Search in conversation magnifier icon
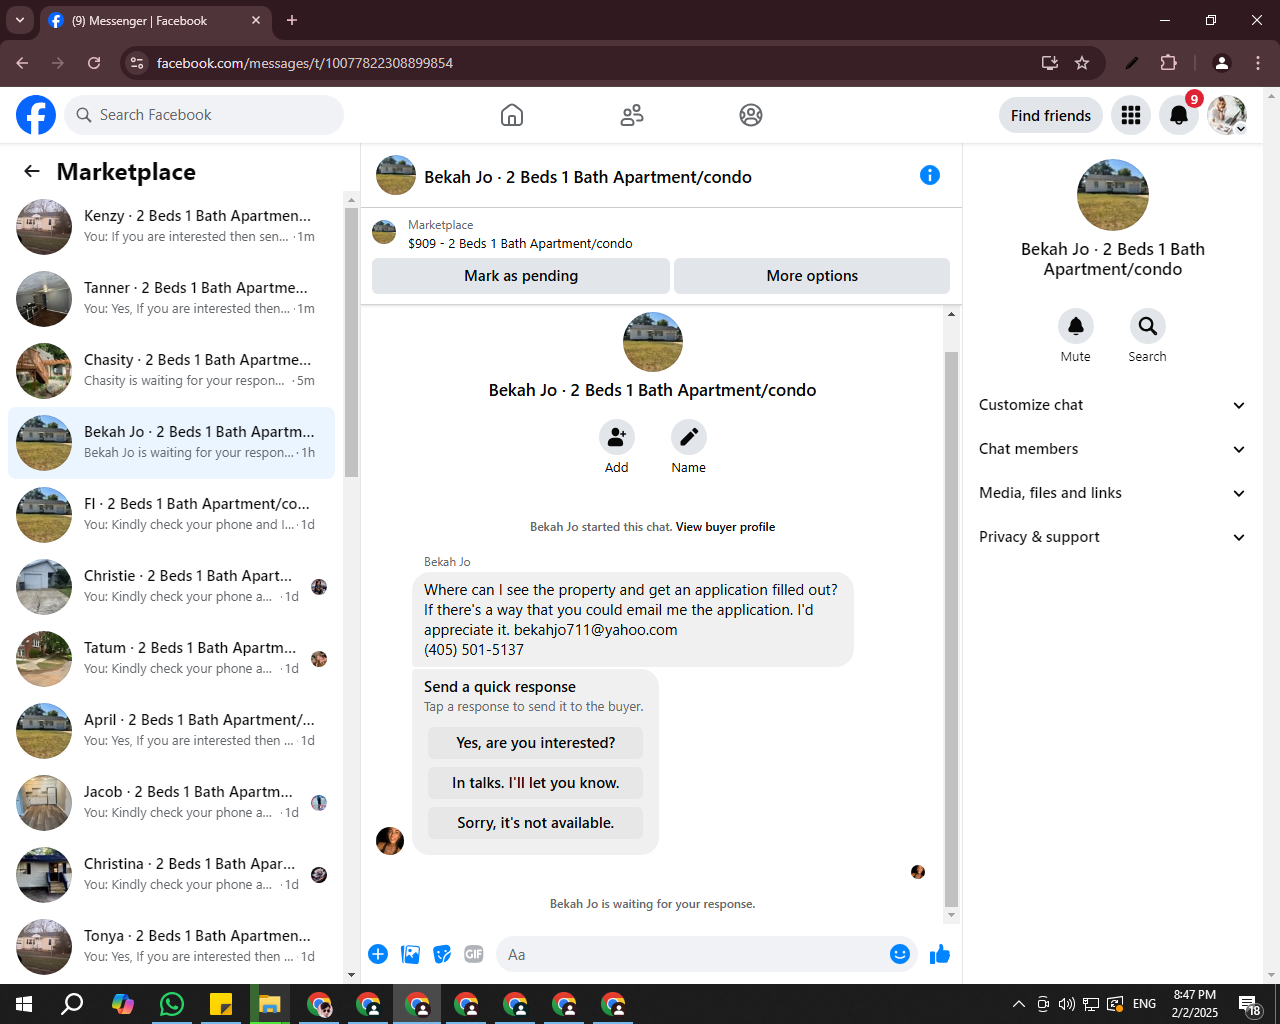This screenshot has height=1024, width=1280. 1148,326
